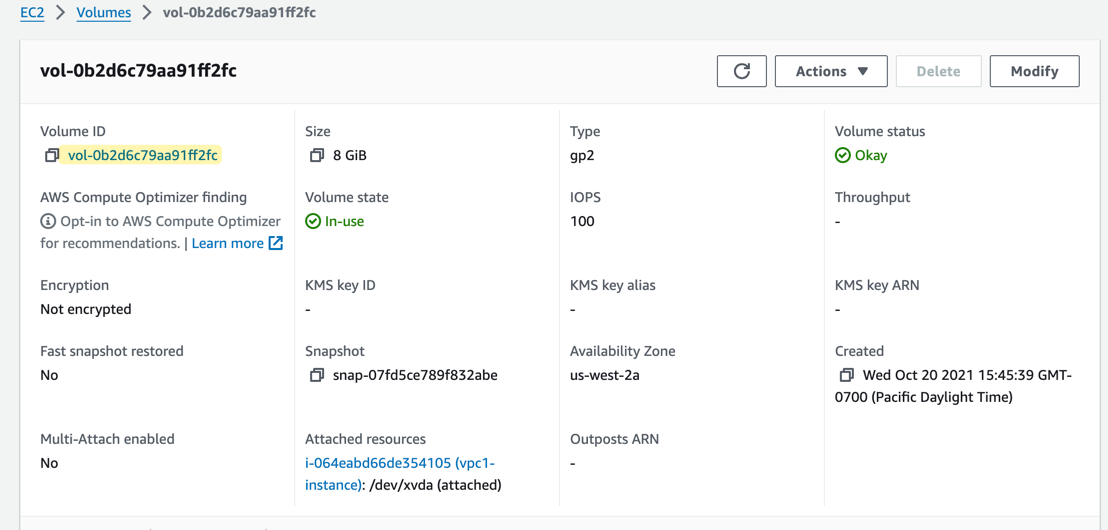Click the Encryption label
Image resolution: width=1108 pixels, height=530 pixels.
(x=75, y=285)
